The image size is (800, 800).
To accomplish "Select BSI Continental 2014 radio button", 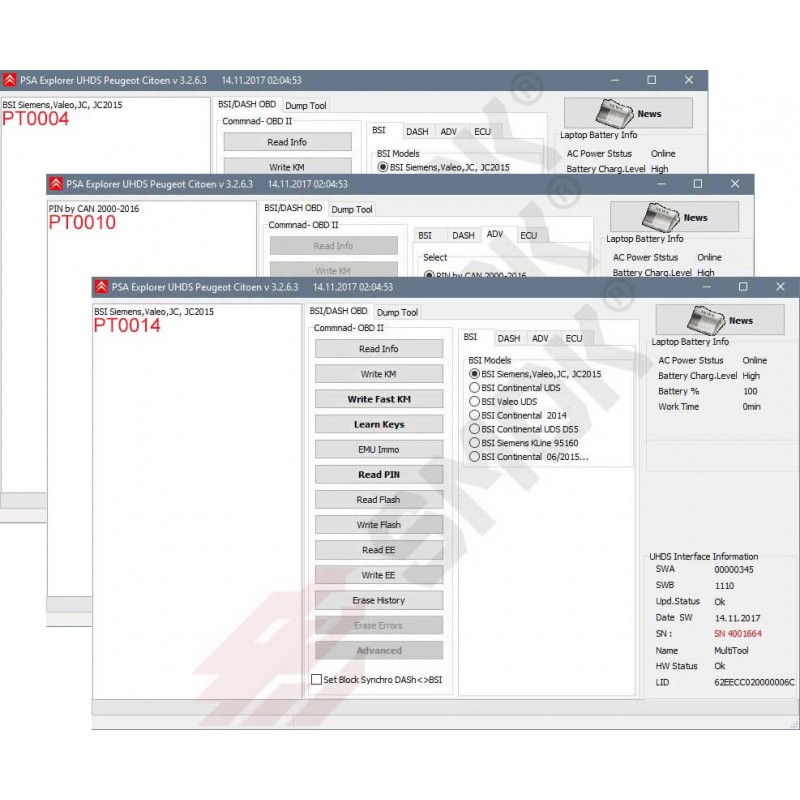I will pos(474,415).
